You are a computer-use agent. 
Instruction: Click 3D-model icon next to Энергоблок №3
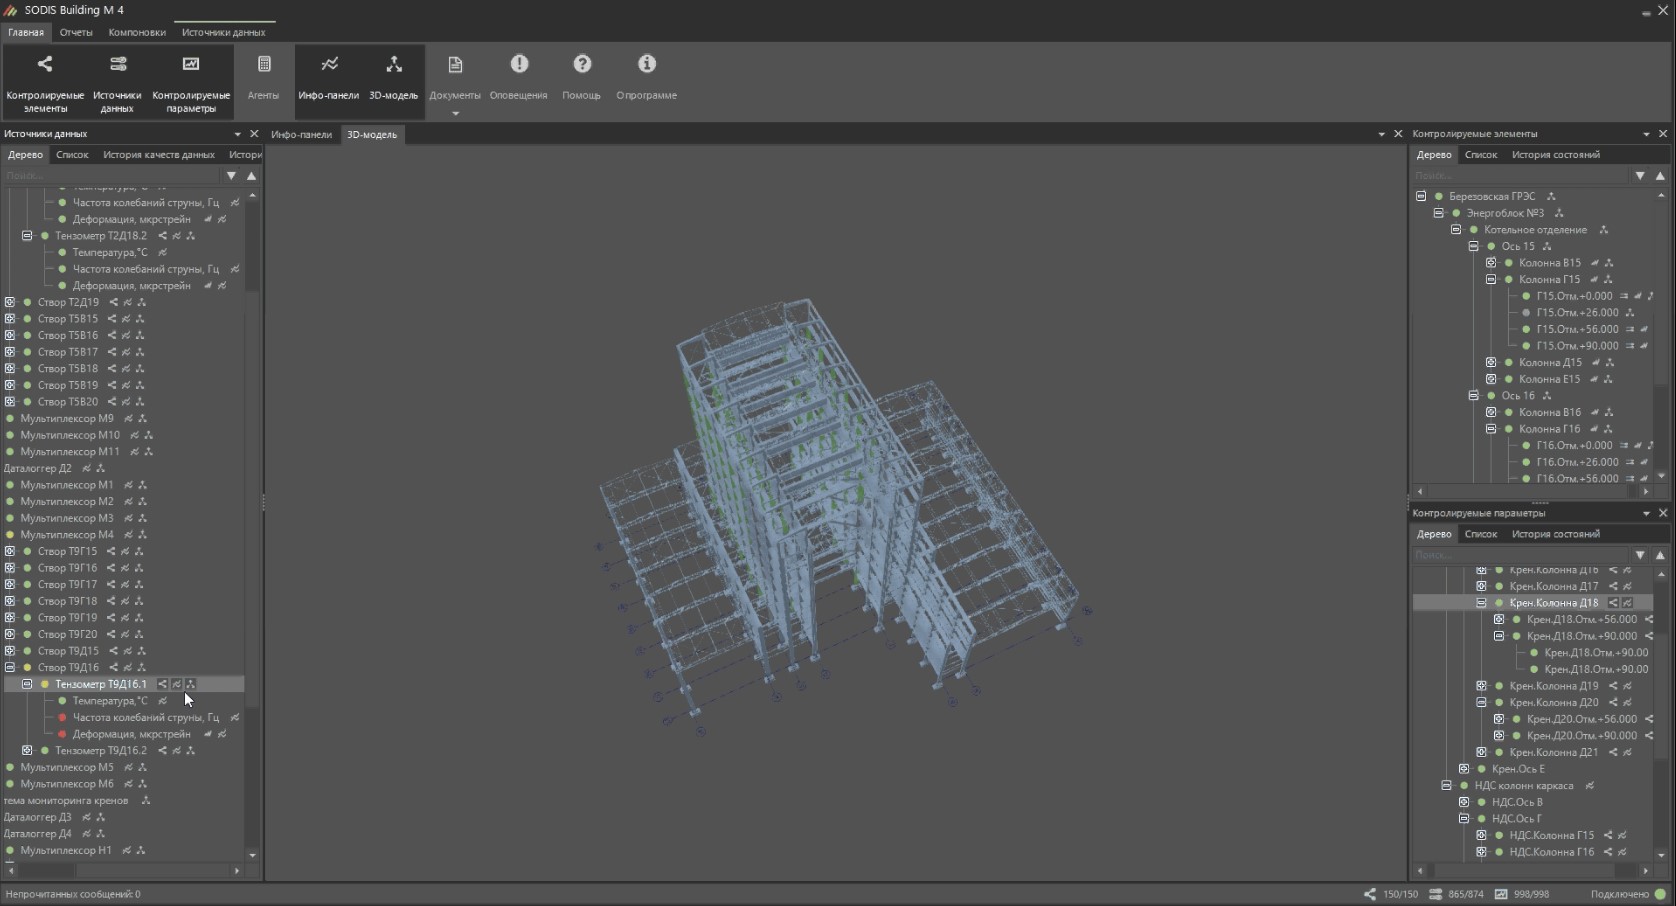[1559, 213]
